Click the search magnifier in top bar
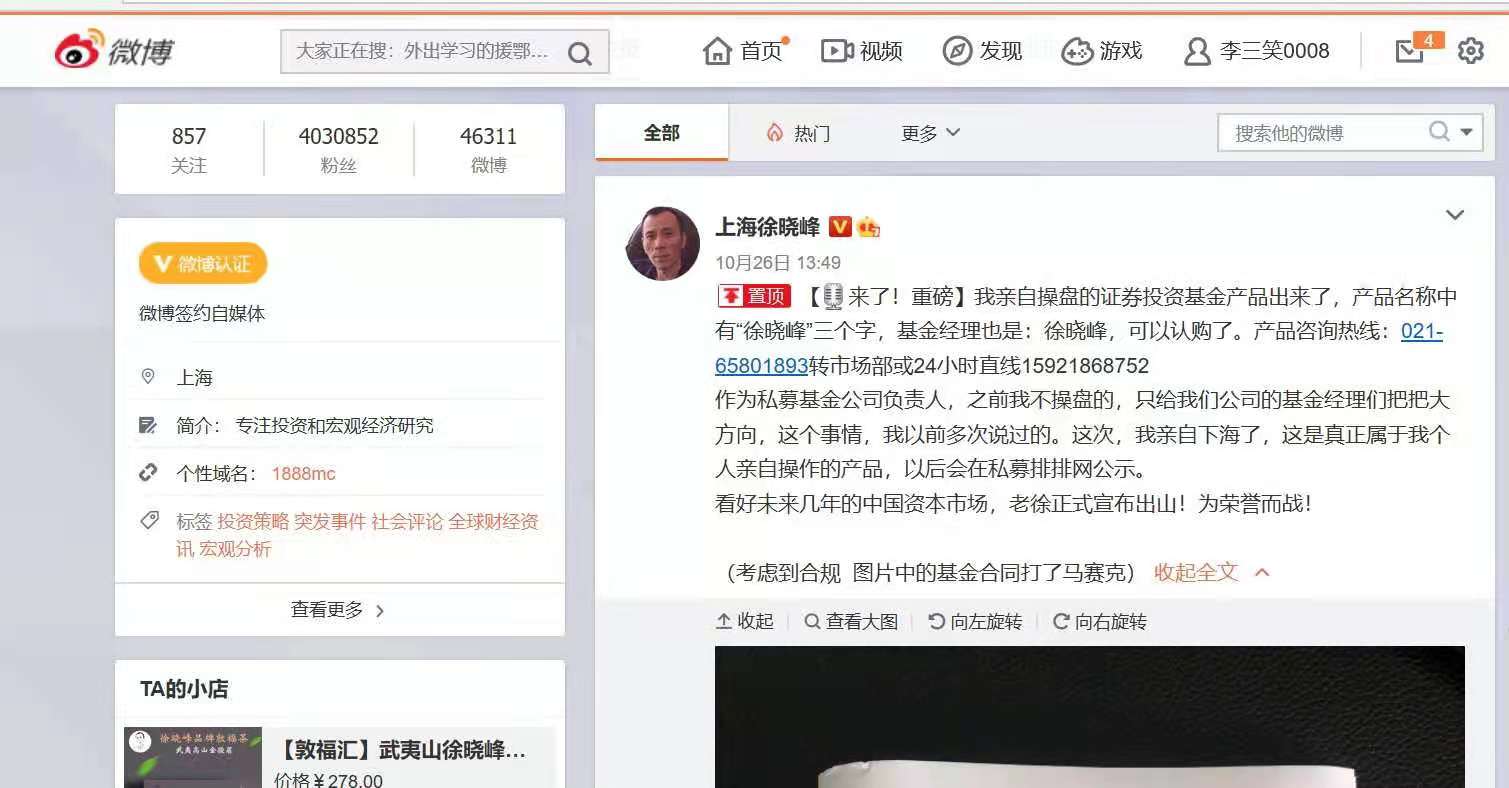Screen dimensions: 1509x788 point(580,53)
